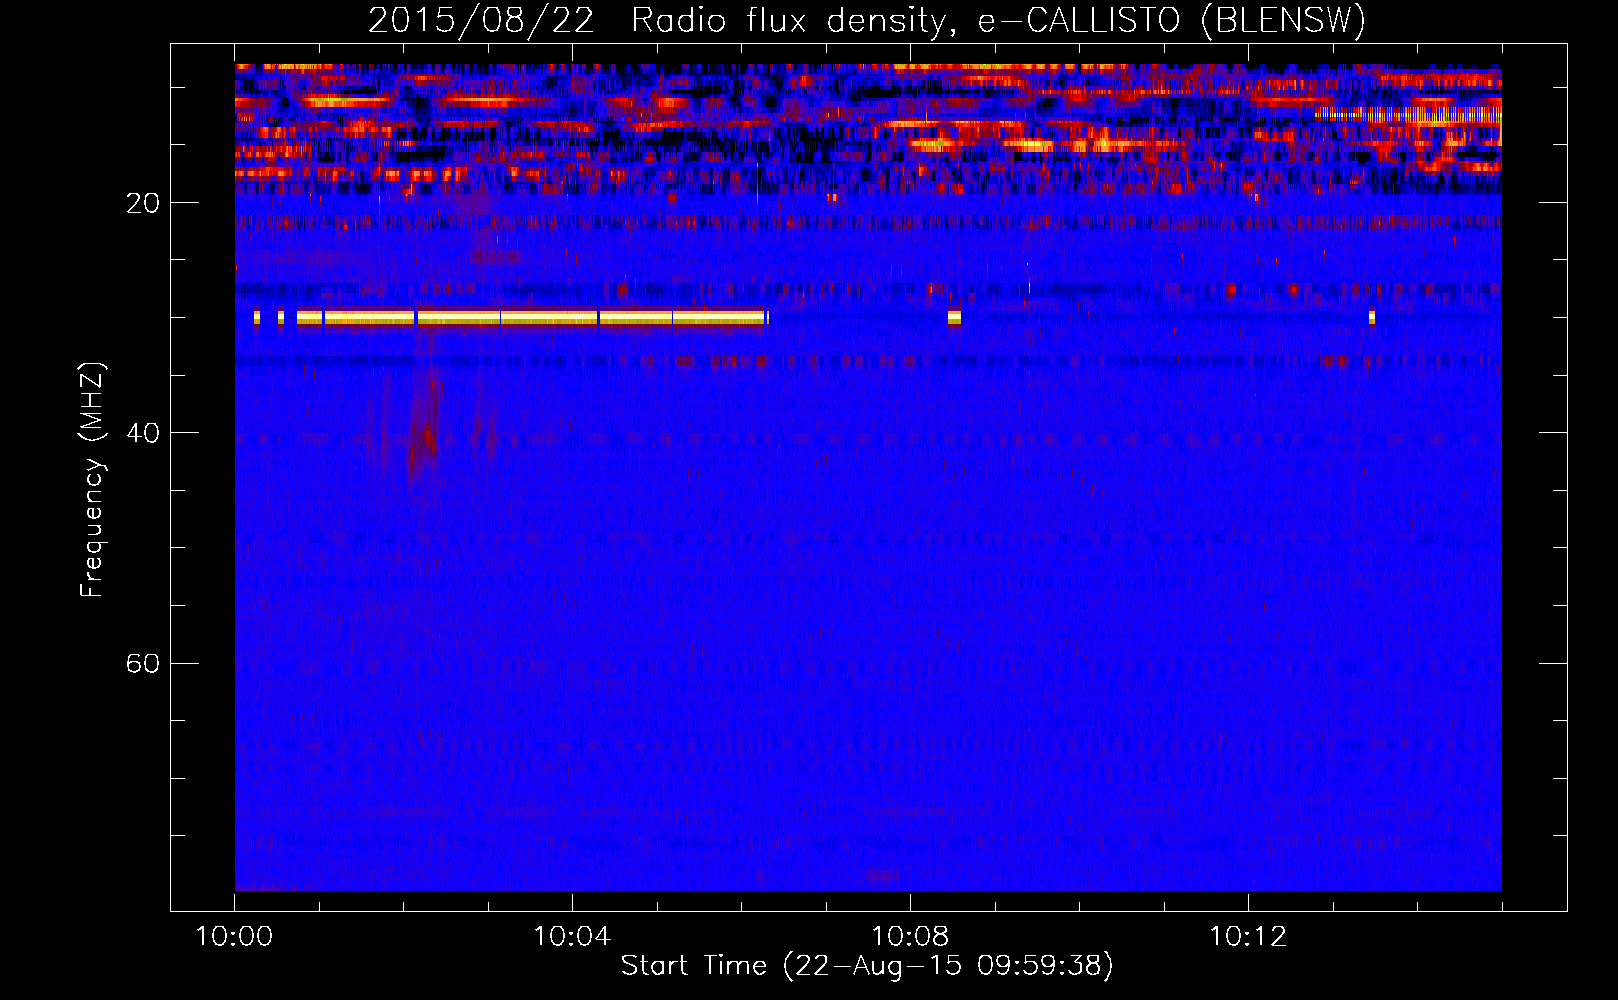Click the '10:12' time tick label

click(1248, 936)
